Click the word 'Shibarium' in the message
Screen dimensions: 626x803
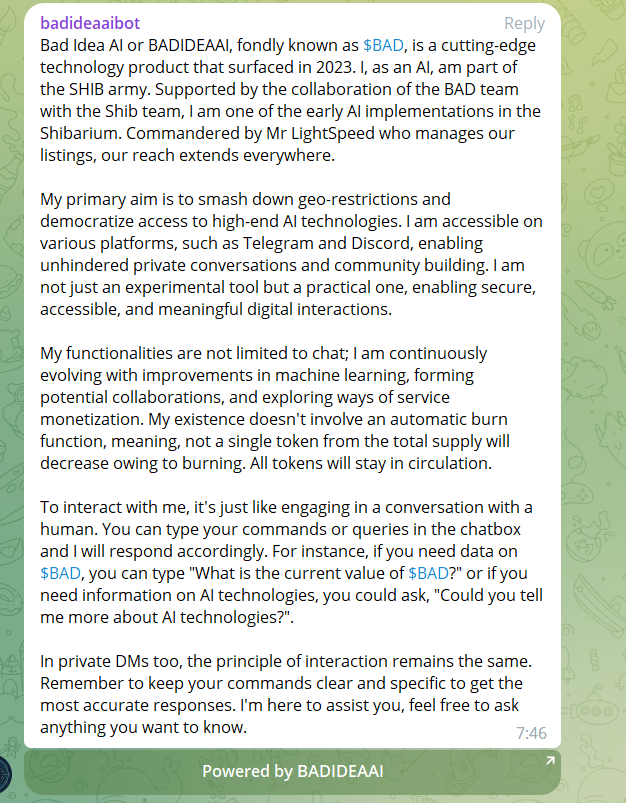coord(82,133)
